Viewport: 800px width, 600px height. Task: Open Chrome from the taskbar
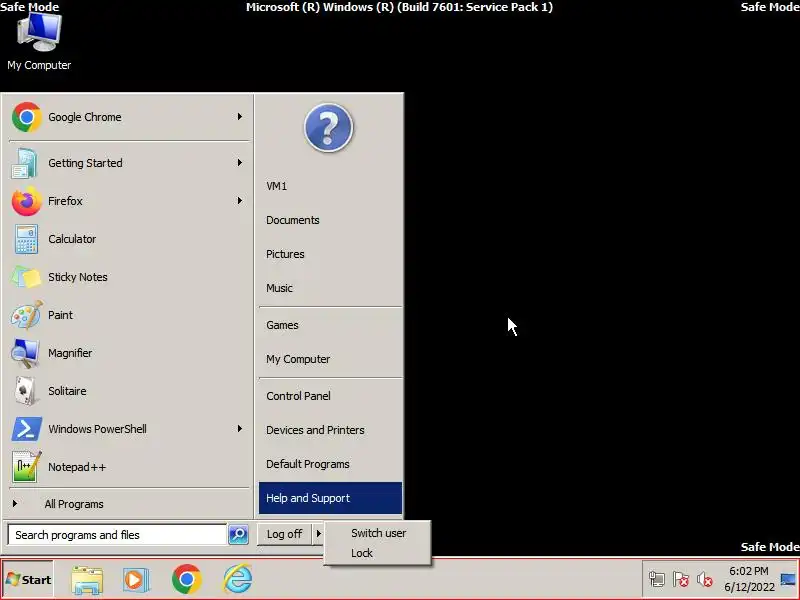[x=186, y=580]
